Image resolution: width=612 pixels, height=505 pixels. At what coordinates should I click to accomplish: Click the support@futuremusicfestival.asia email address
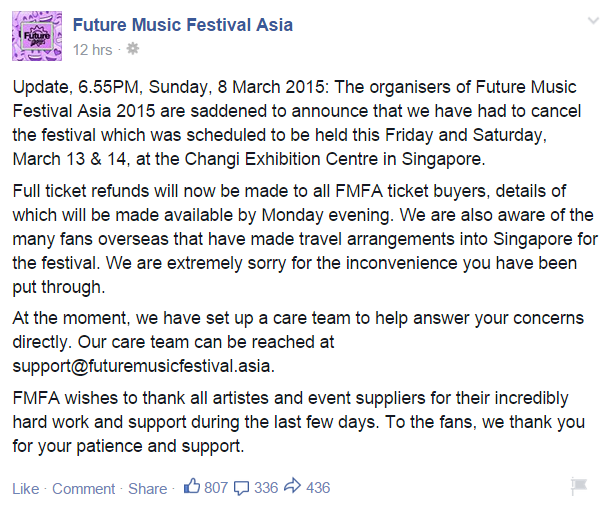coord(143,366)
